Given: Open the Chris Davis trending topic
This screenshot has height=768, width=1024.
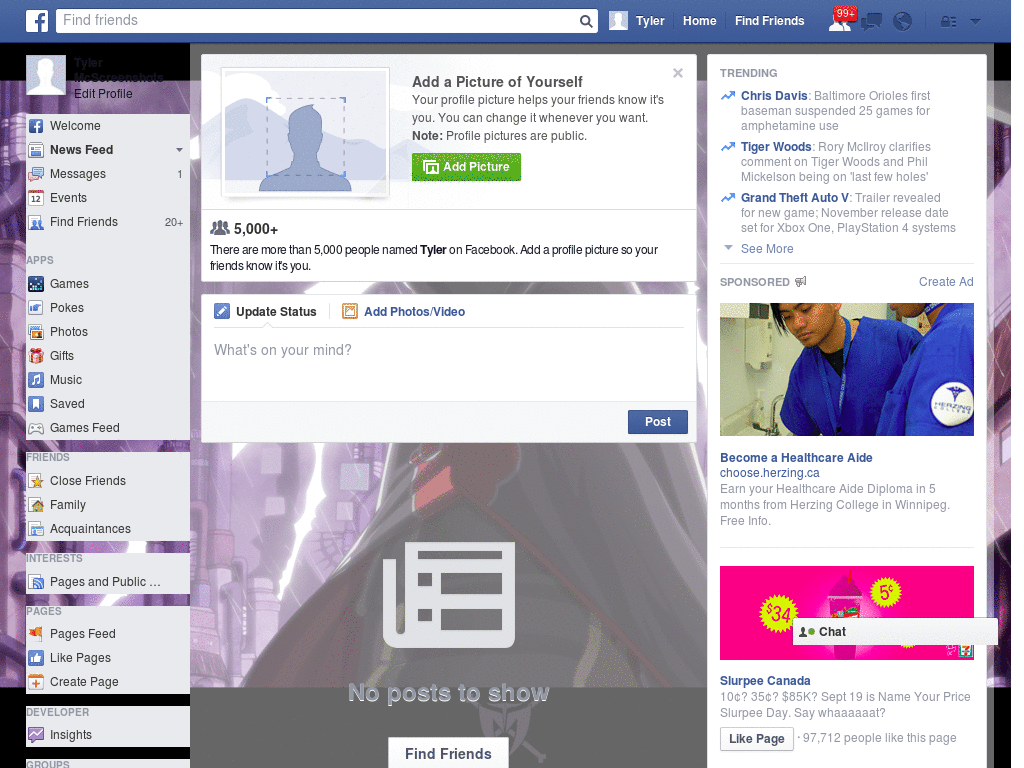Looking at the screenshot, I should (x=774, y=96).
